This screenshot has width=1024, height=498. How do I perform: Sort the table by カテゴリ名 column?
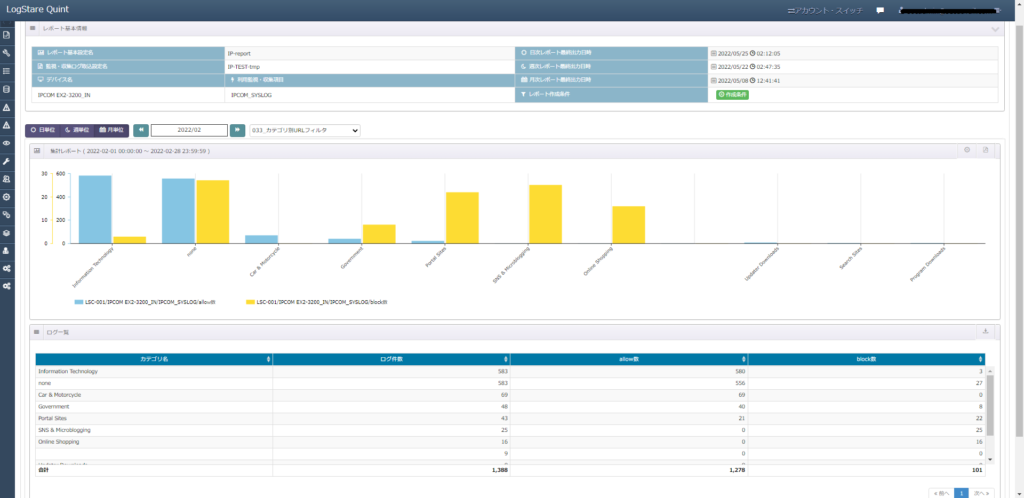coord(154,359)
